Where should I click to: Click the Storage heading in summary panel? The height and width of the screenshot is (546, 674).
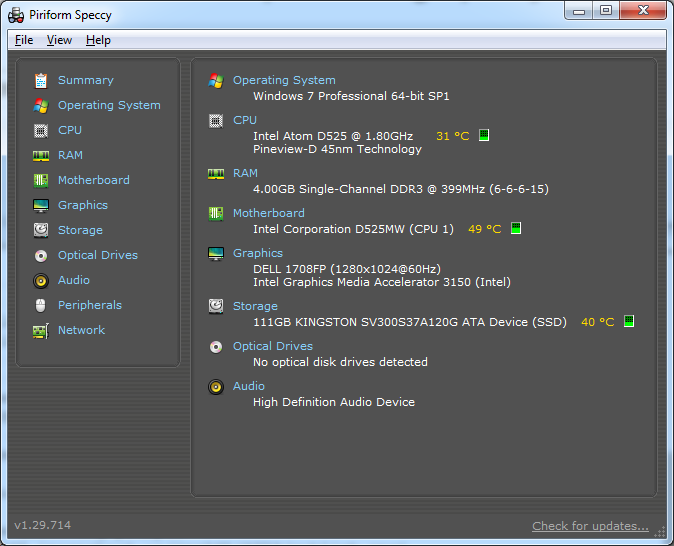pos(255,306)
